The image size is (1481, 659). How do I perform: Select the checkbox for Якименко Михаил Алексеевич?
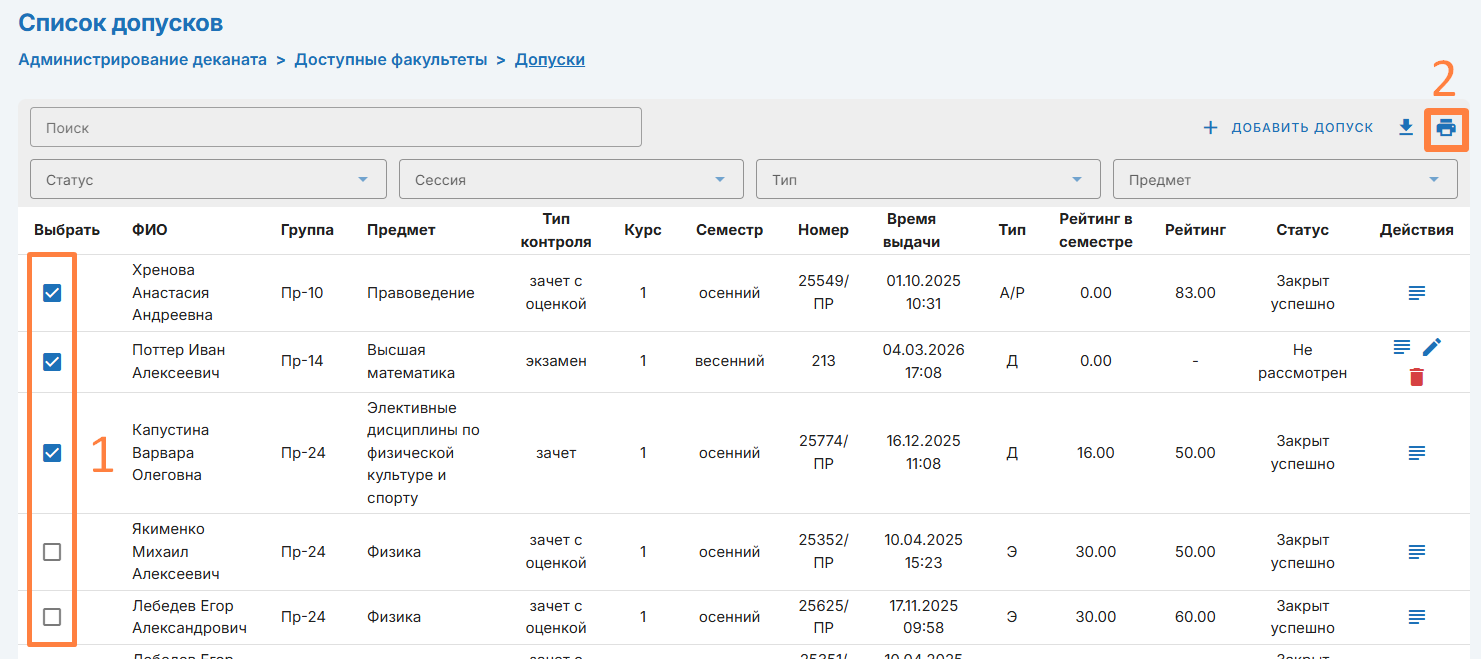coord(52,552)
